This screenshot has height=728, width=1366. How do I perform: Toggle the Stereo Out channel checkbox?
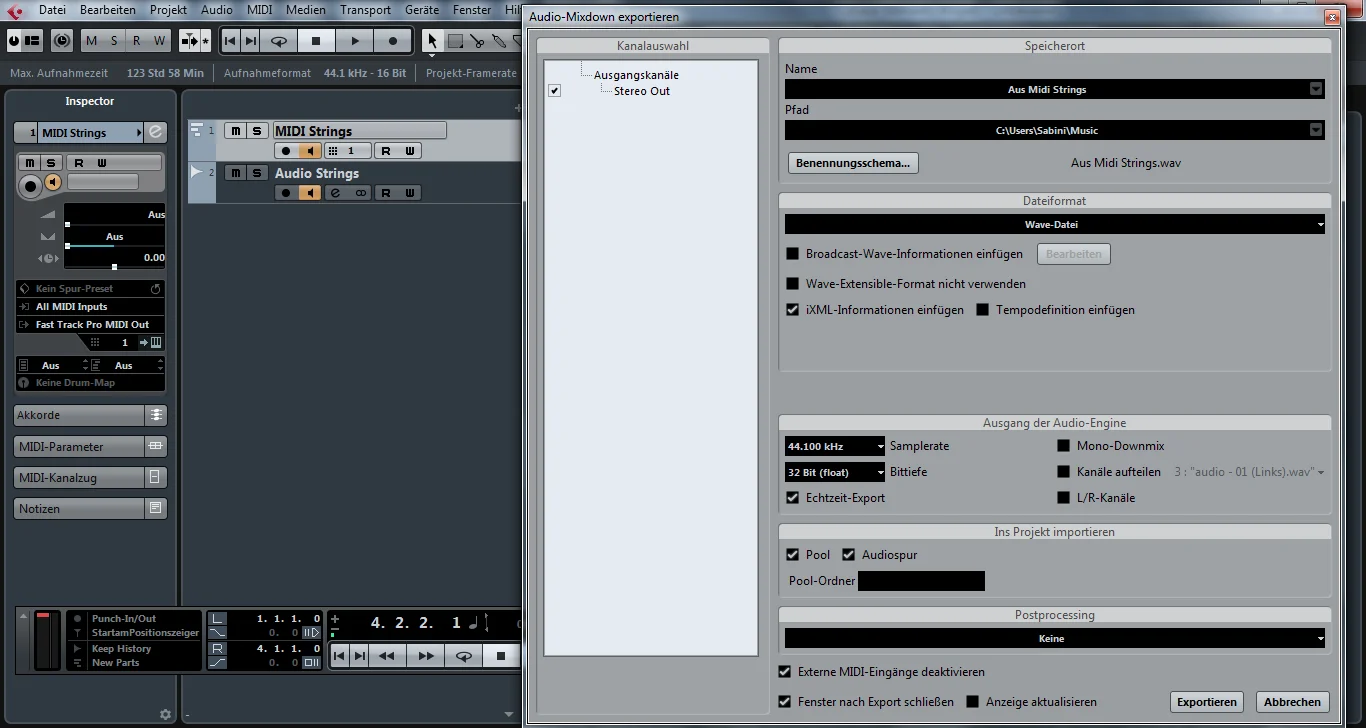[555, 91]
